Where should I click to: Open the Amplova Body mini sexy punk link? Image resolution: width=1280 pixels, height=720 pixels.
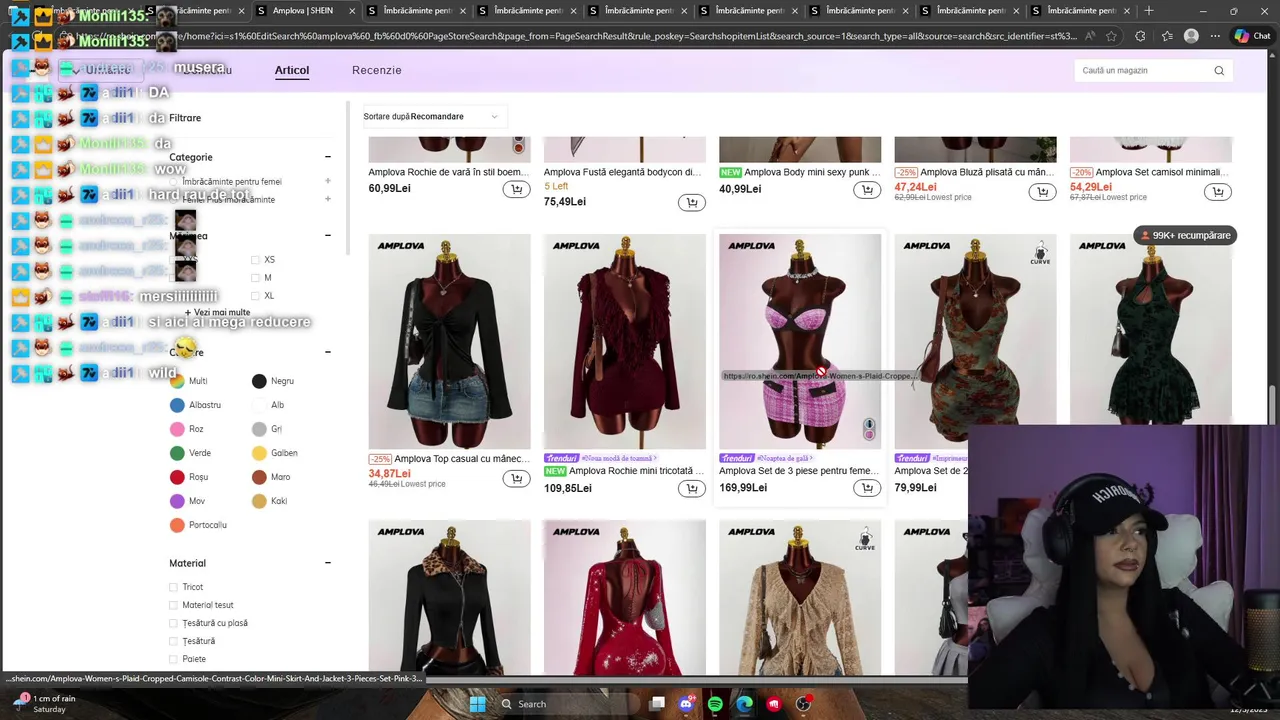(x=812, y=172)
